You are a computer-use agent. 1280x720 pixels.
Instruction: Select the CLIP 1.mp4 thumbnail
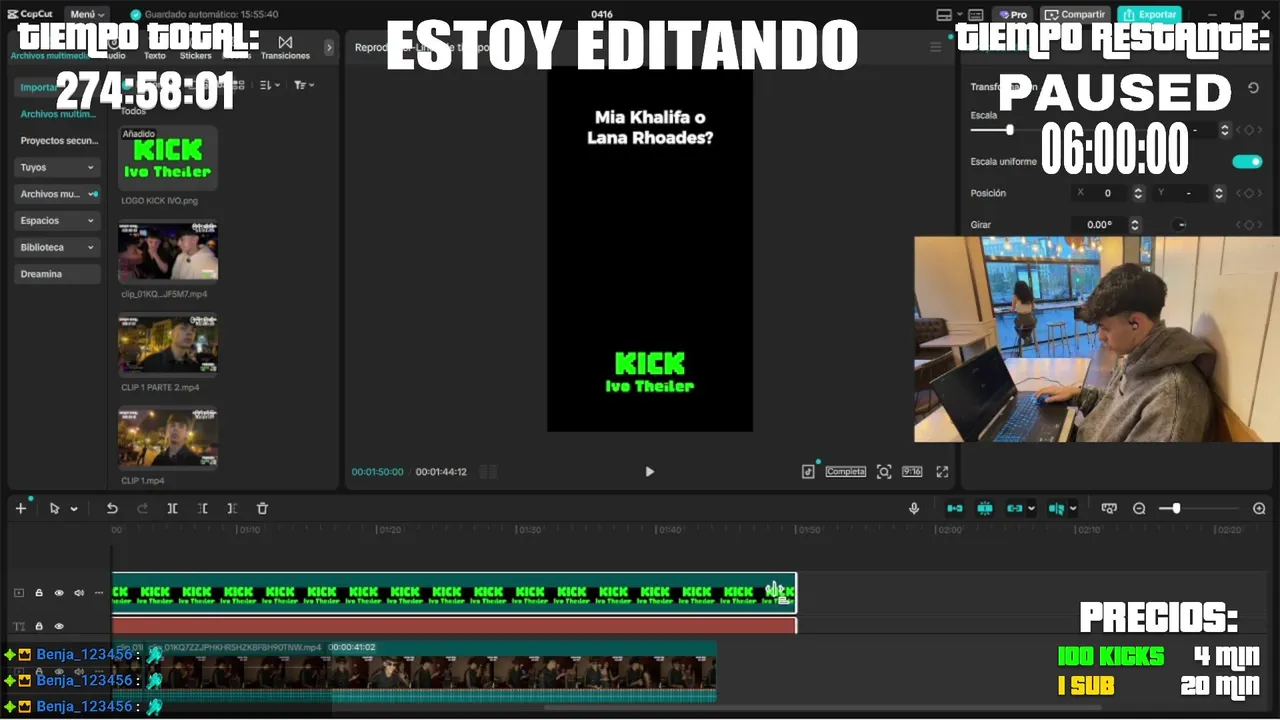(168, 437)
